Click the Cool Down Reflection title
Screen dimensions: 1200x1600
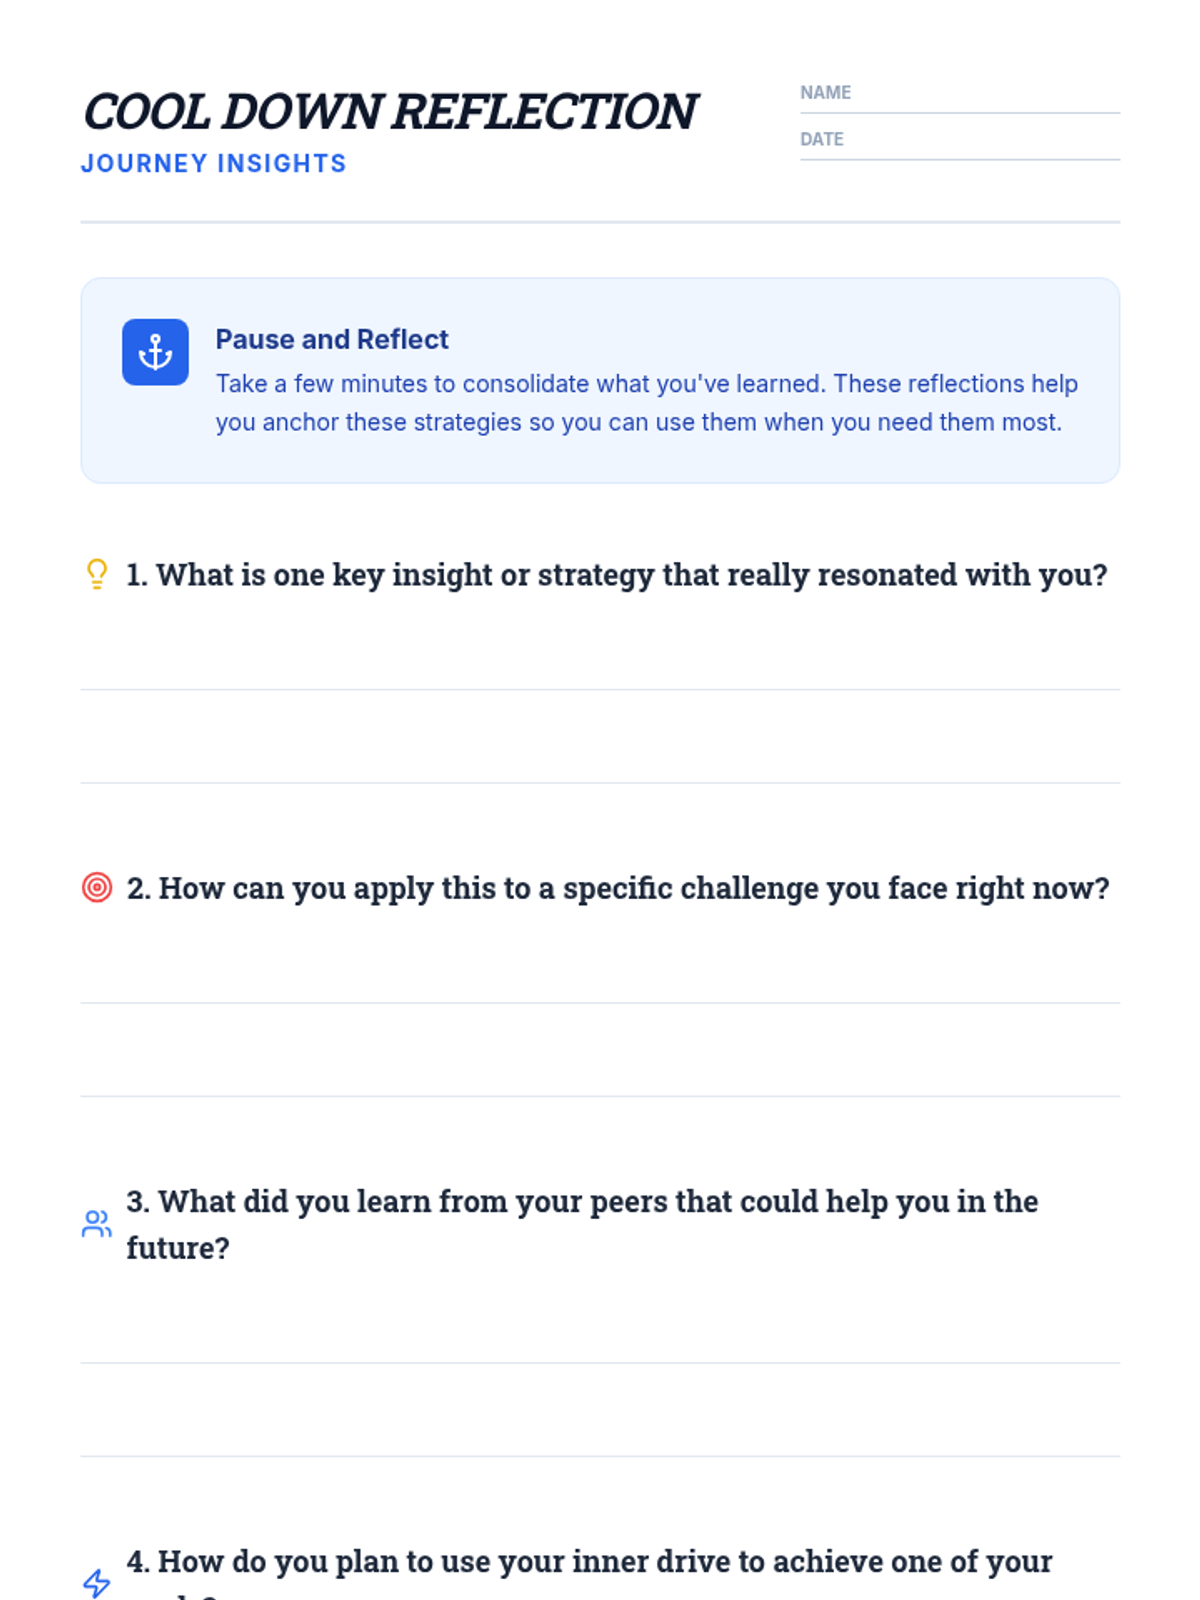389,111
